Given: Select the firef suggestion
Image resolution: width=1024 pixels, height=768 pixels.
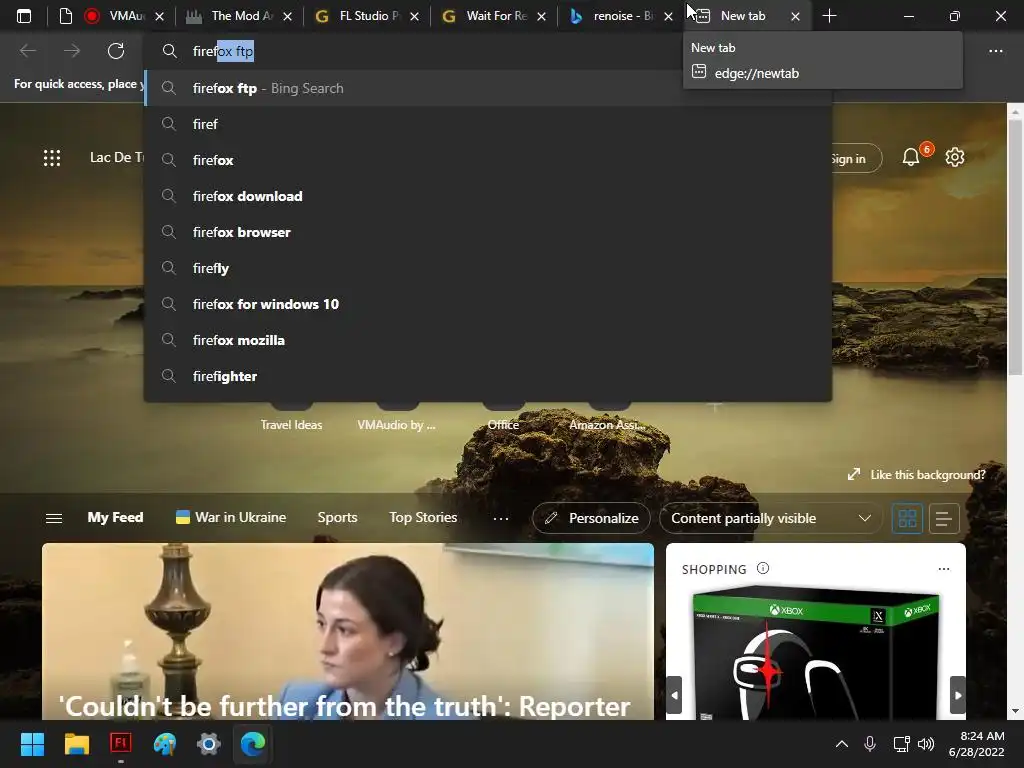Looking at the screenshot, I should pyautogui.click(x=488, y=124).
